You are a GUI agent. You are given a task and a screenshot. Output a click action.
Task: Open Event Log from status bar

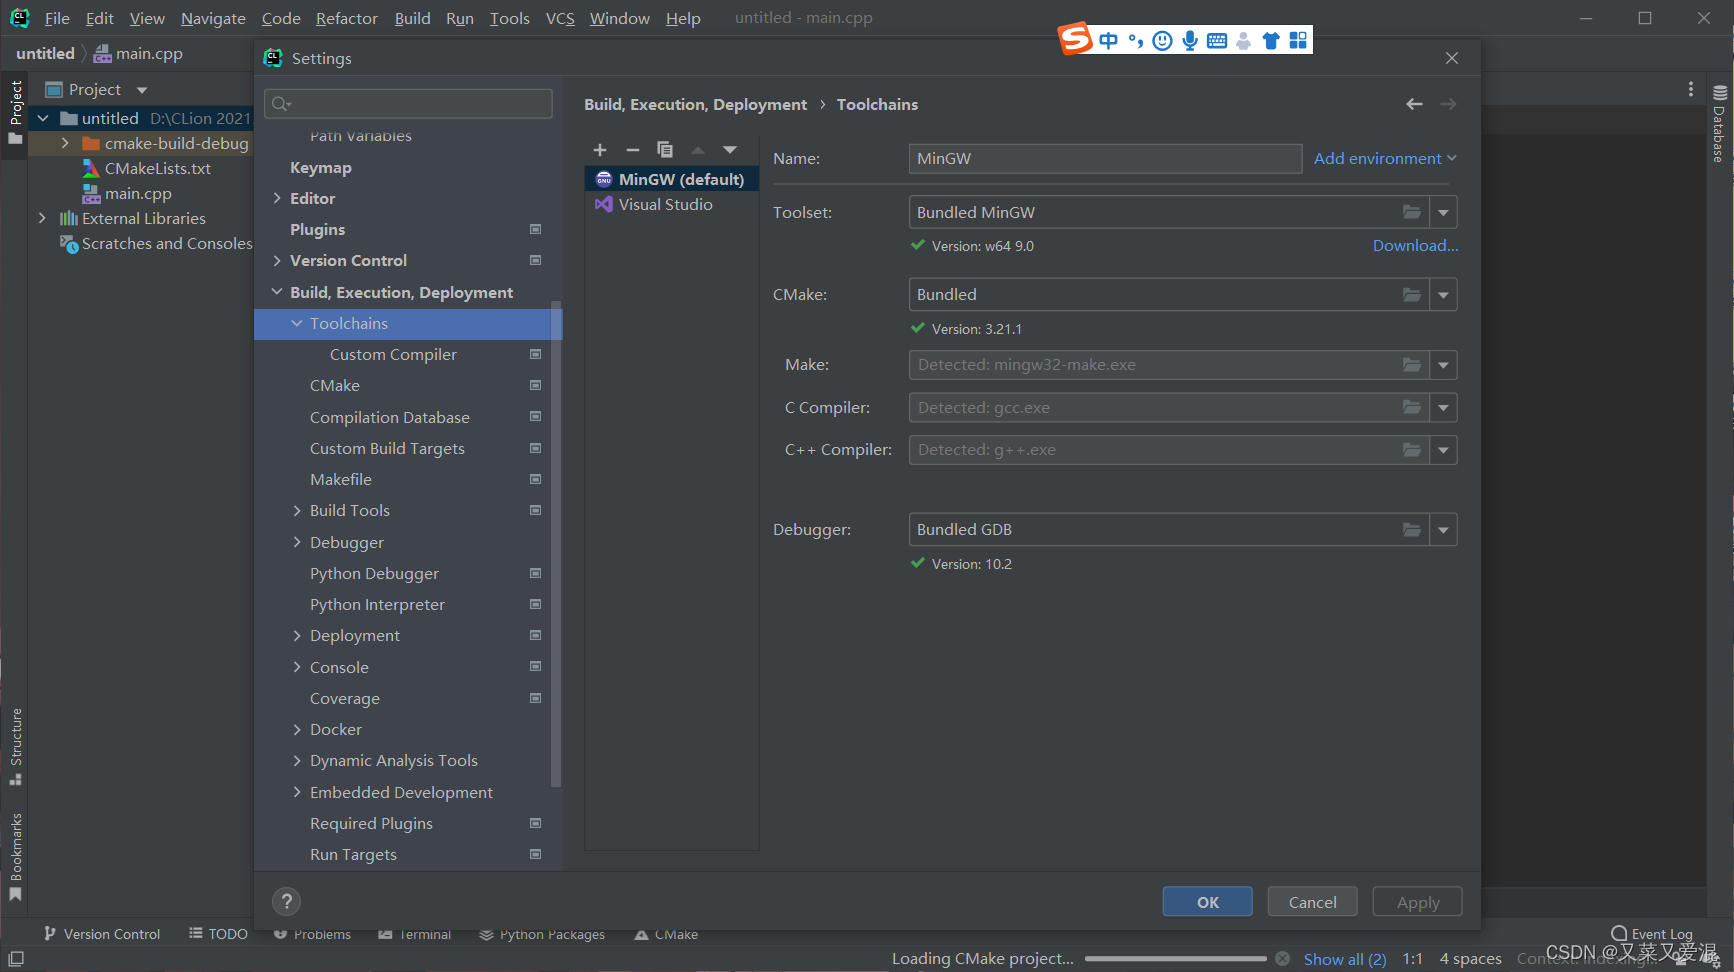(1651, 934)
